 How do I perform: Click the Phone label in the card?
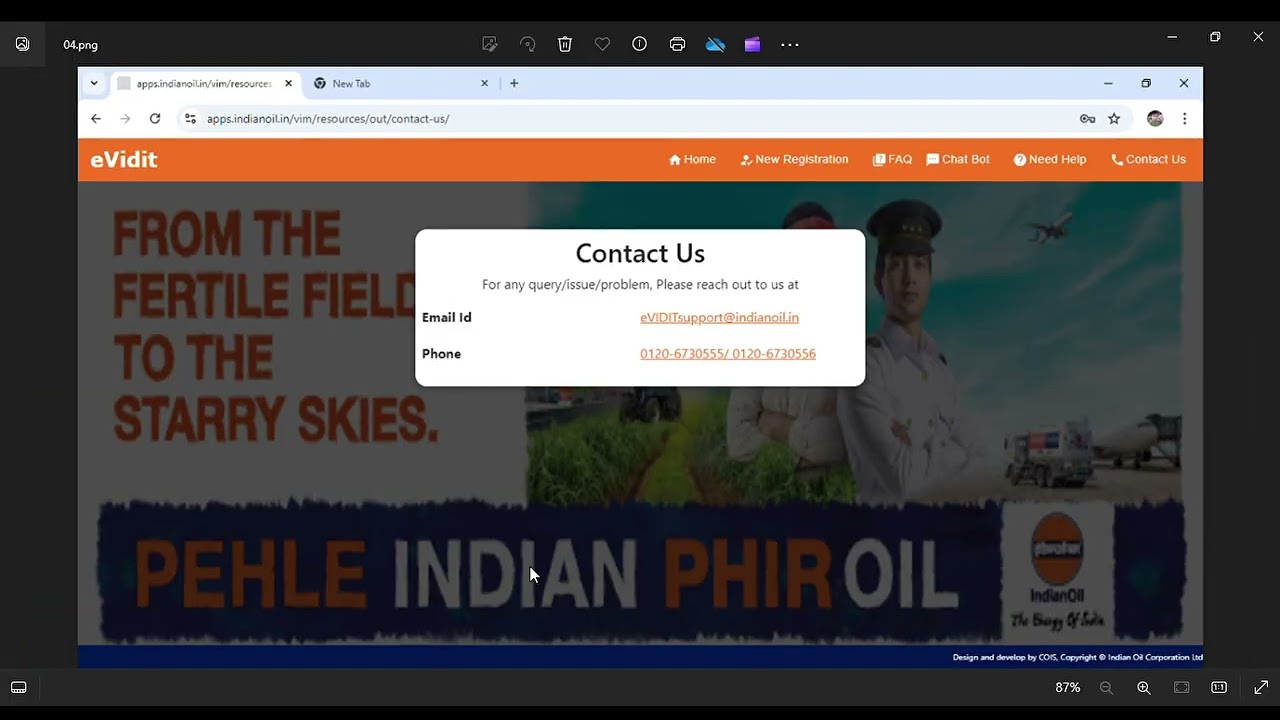[x=441, y=353]
